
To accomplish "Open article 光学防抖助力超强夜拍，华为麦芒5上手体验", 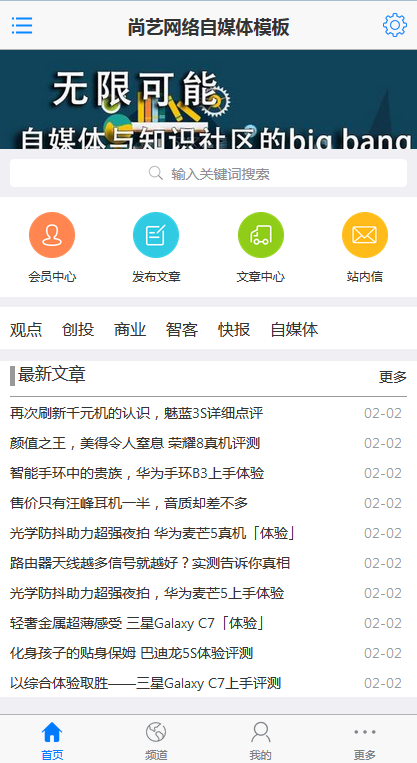I will point(147,594).
